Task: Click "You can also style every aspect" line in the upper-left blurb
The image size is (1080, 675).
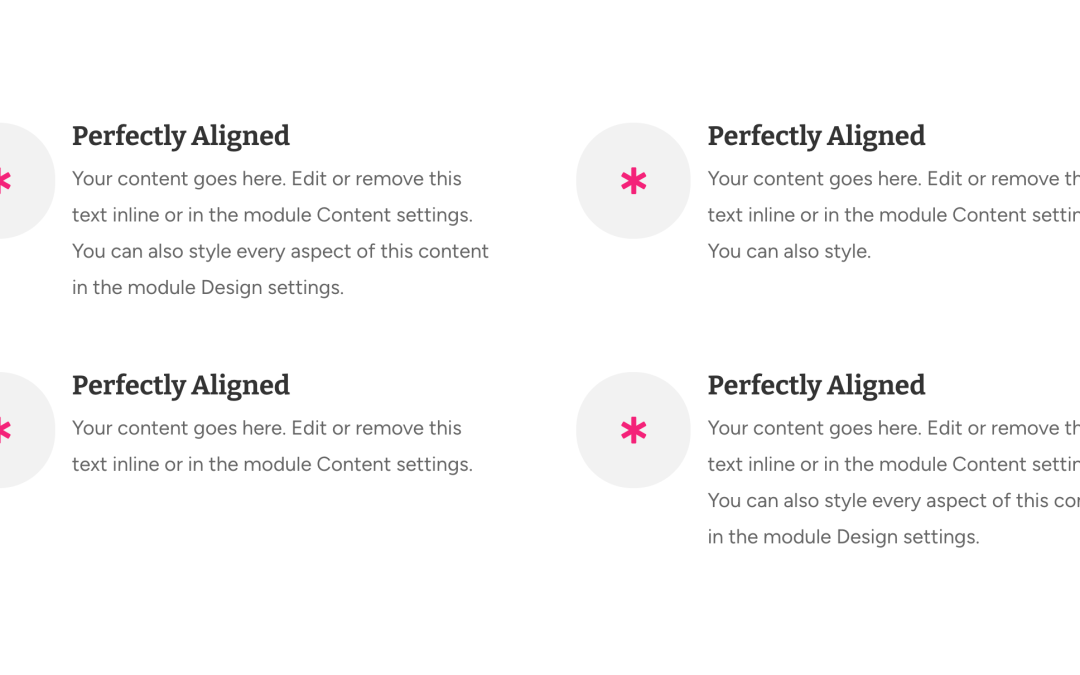Action: click(x=280, y=251)
